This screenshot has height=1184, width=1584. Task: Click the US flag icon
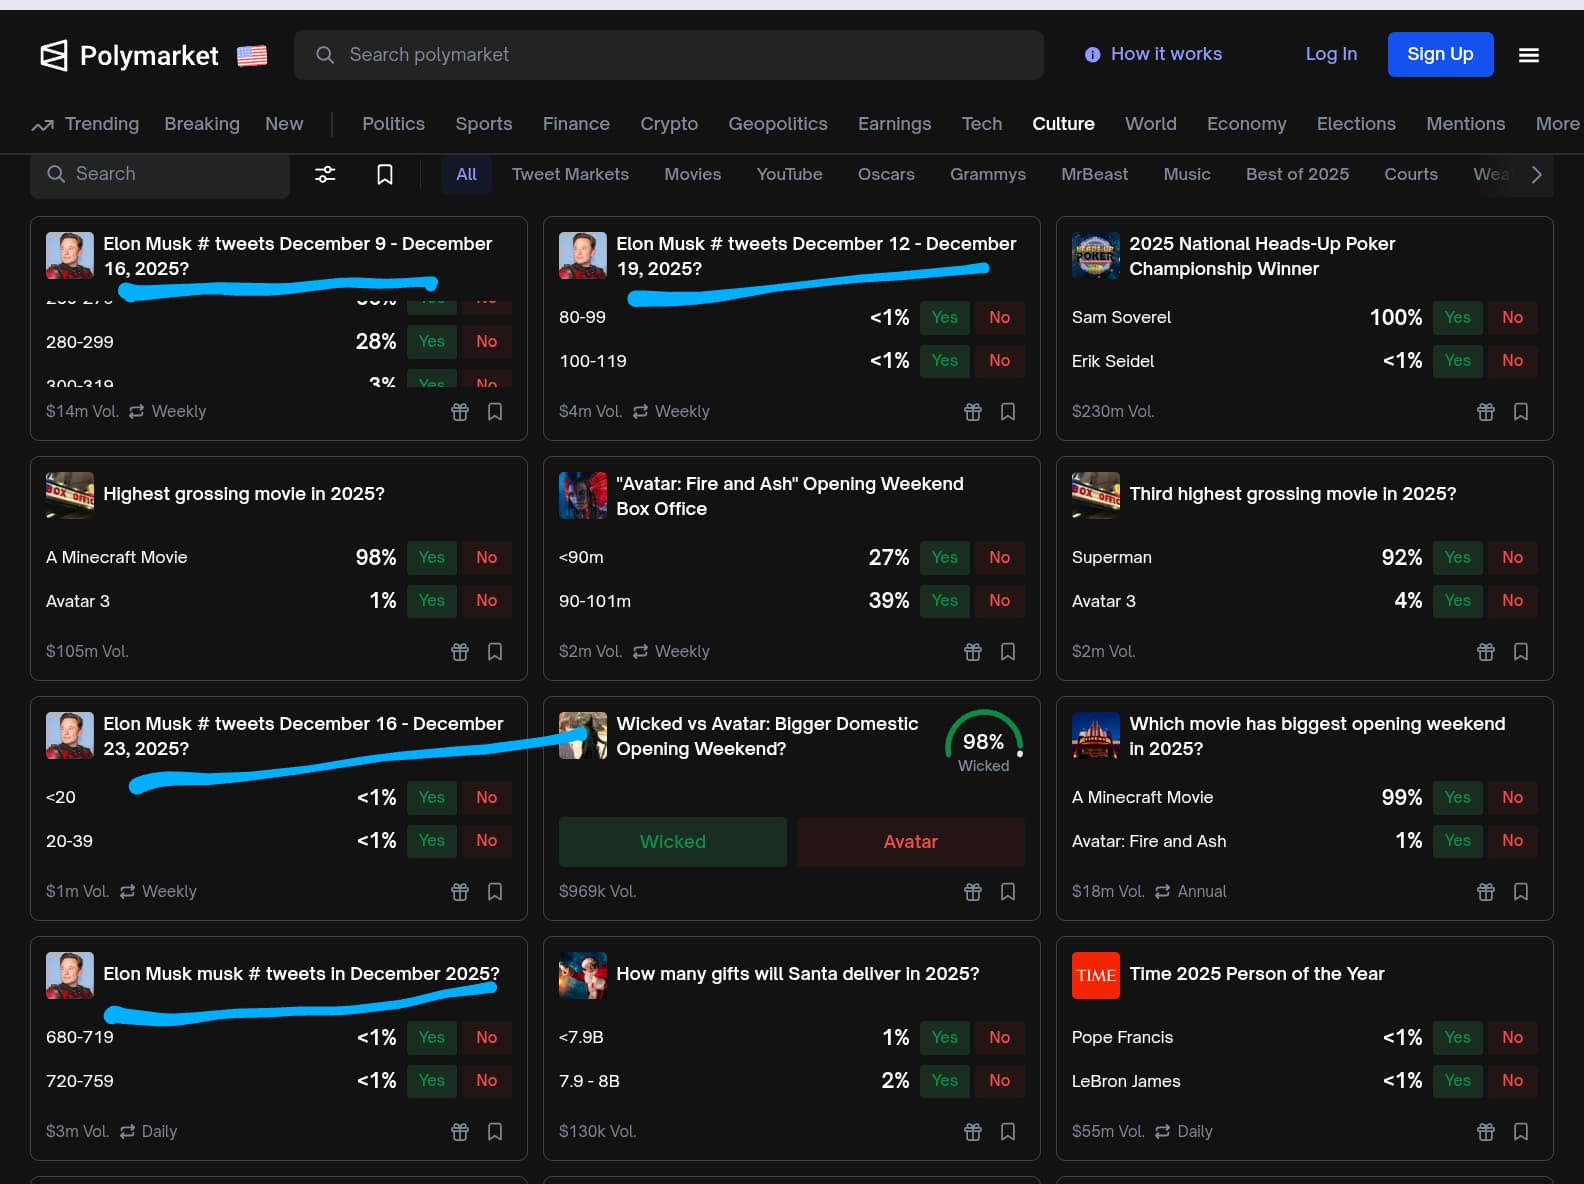tap(252, 56)
